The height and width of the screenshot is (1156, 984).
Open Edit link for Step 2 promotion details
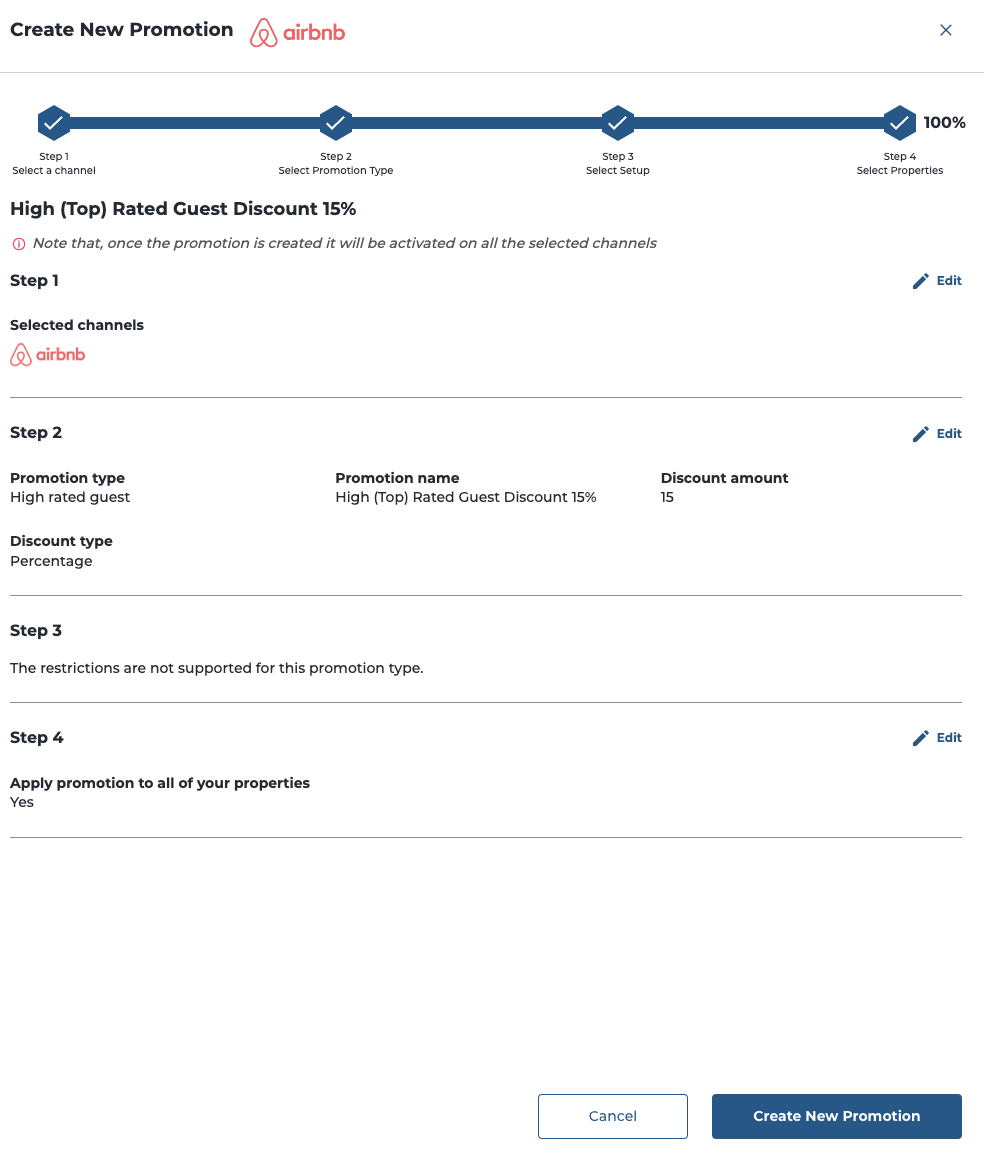949,434
